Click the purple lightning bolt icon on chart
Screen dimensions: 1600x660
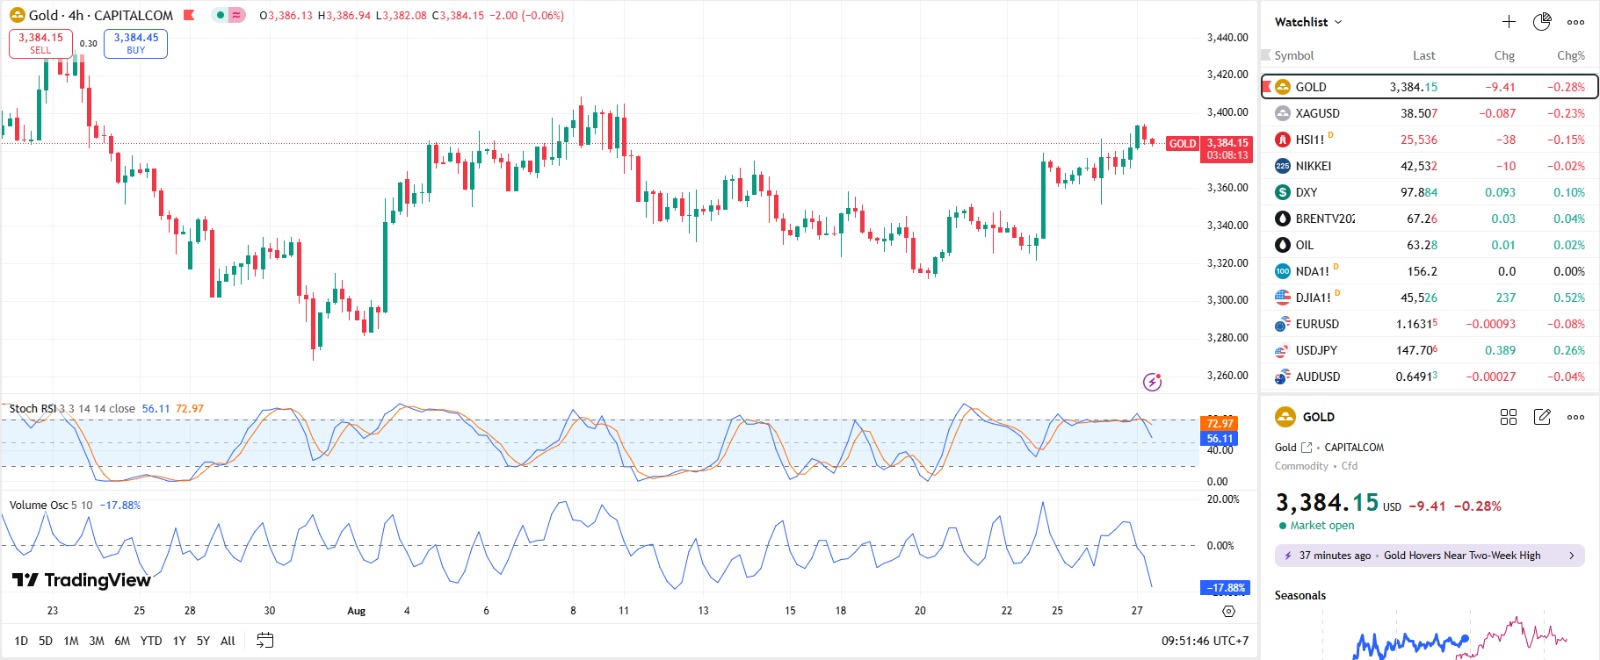[x=1152, y=381]
